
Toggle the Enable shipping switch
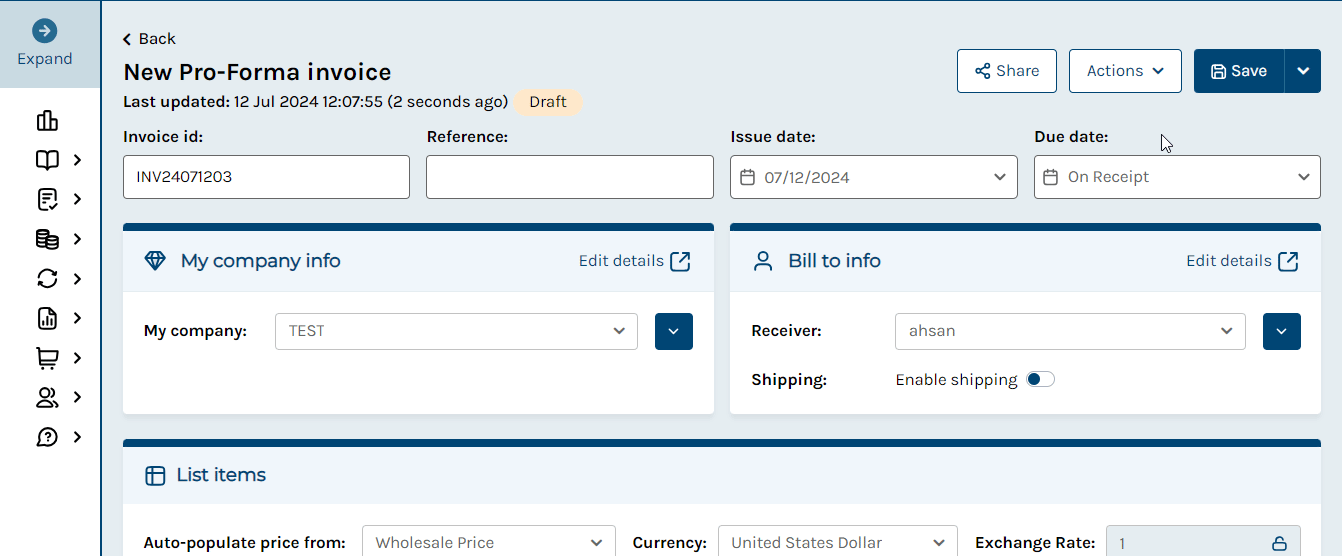coord(1040,380)
